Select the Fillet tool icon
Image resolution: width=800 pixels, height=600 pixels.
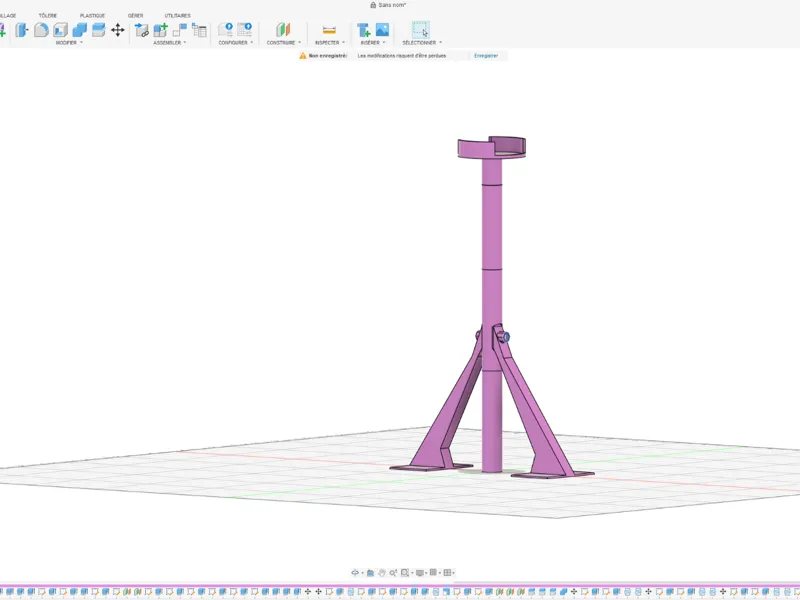[41, 30]
